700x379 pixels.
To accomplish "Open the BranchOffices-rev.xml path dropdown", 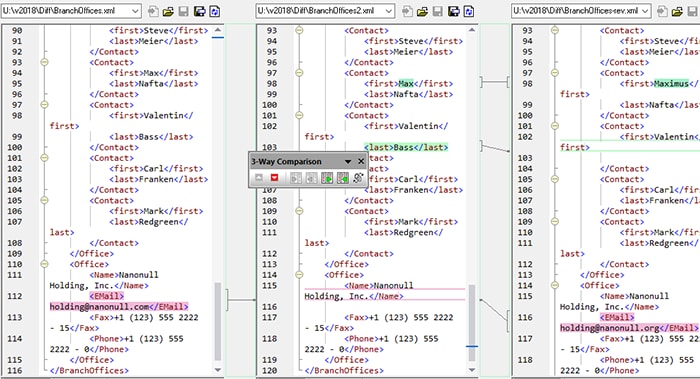I will (645, 11).
